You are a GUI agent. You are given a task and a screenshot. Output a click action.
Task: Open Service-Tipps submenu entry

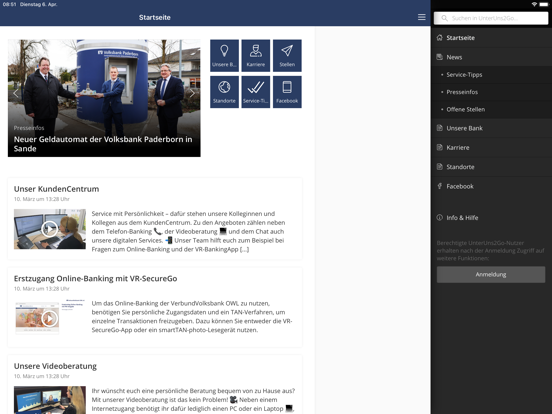pyautogui.click(x=491, y=75)
